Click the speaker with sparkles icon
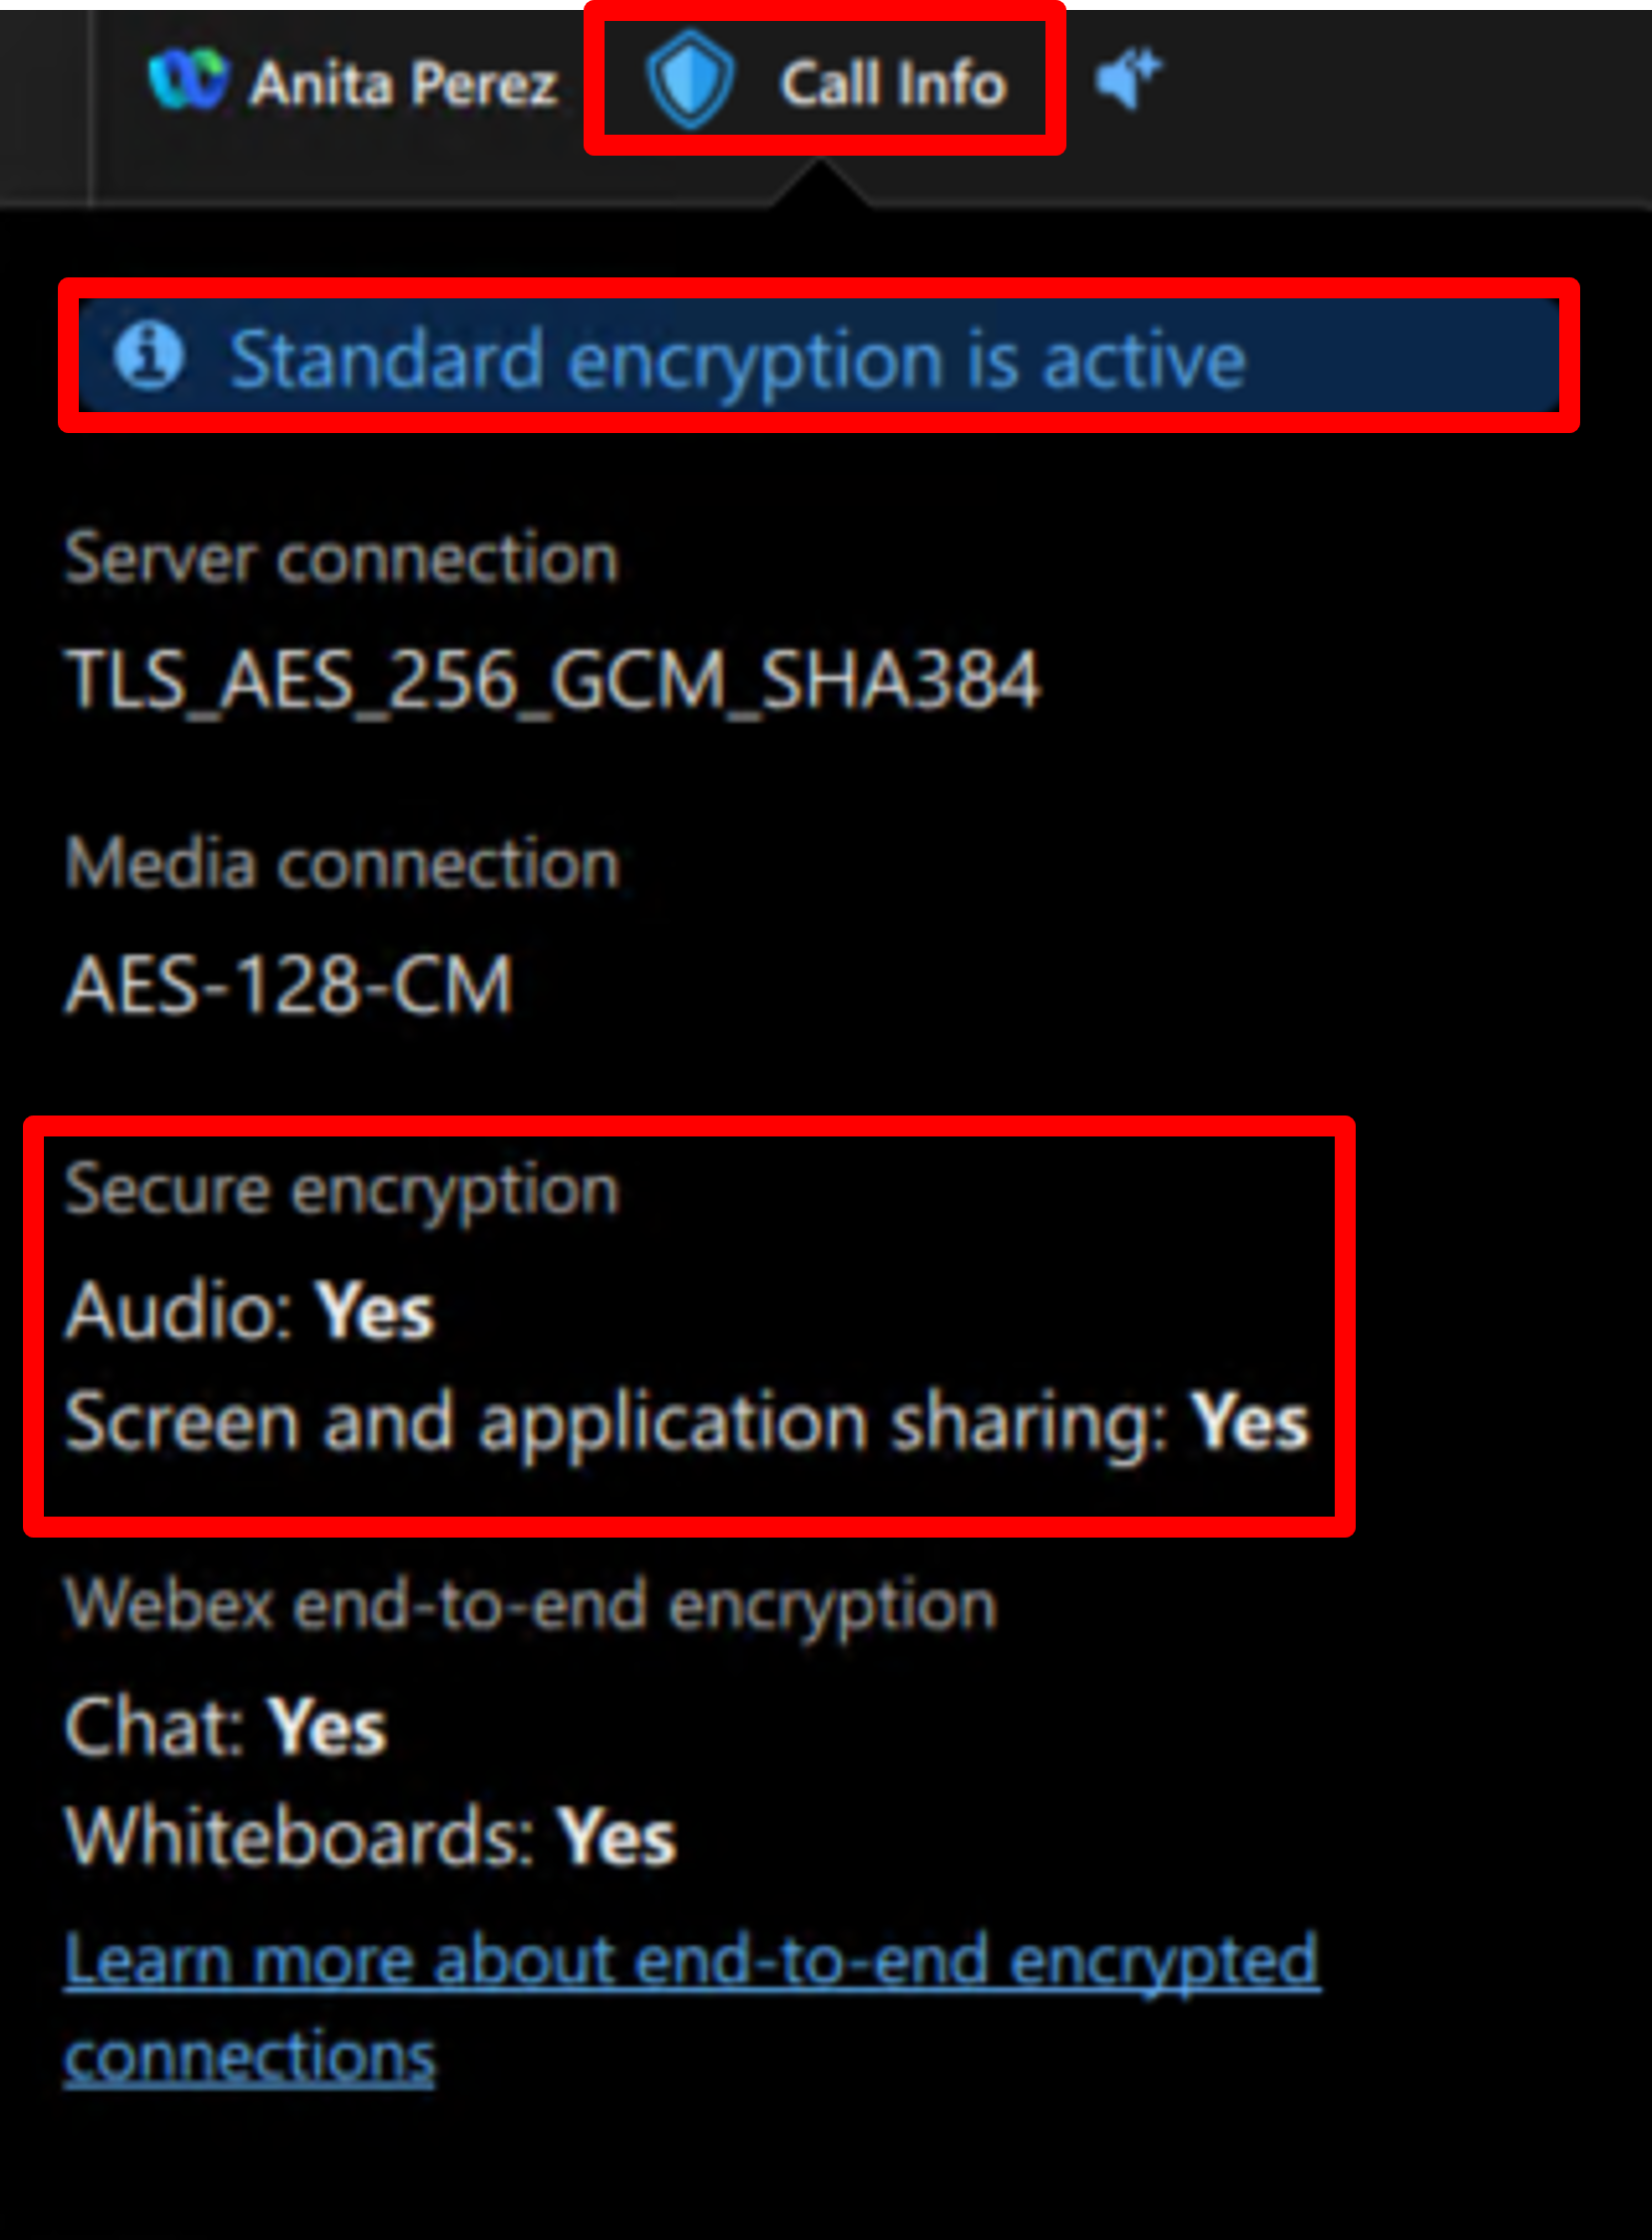The height and width of the screenshot is (2240, 1652). (x=1128, y=78)
